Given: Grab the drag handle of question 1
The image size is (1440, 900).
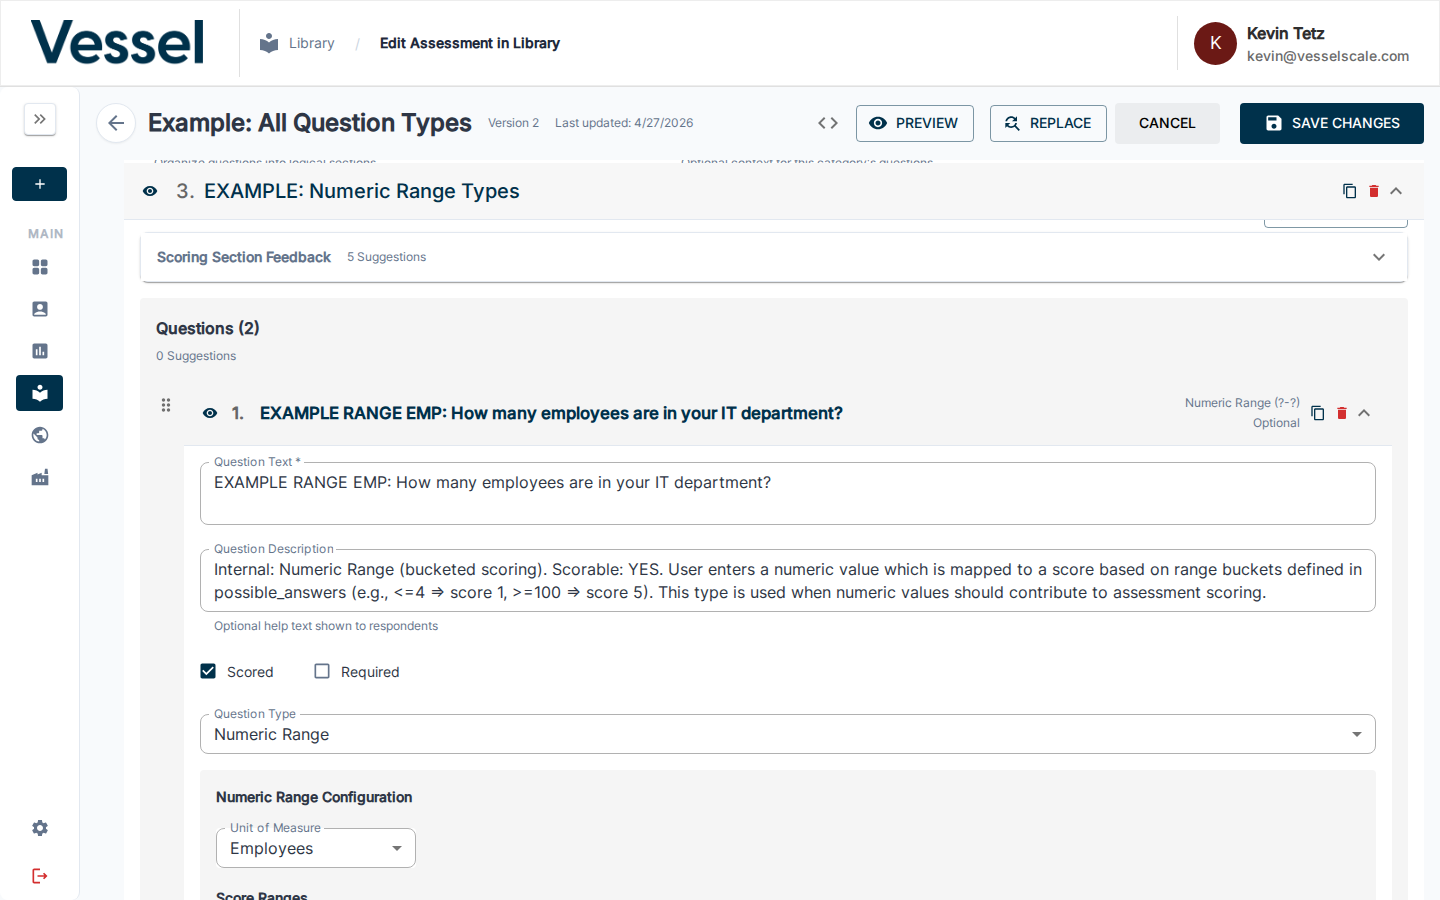Looking at the screenshot, I should (166, 405).
